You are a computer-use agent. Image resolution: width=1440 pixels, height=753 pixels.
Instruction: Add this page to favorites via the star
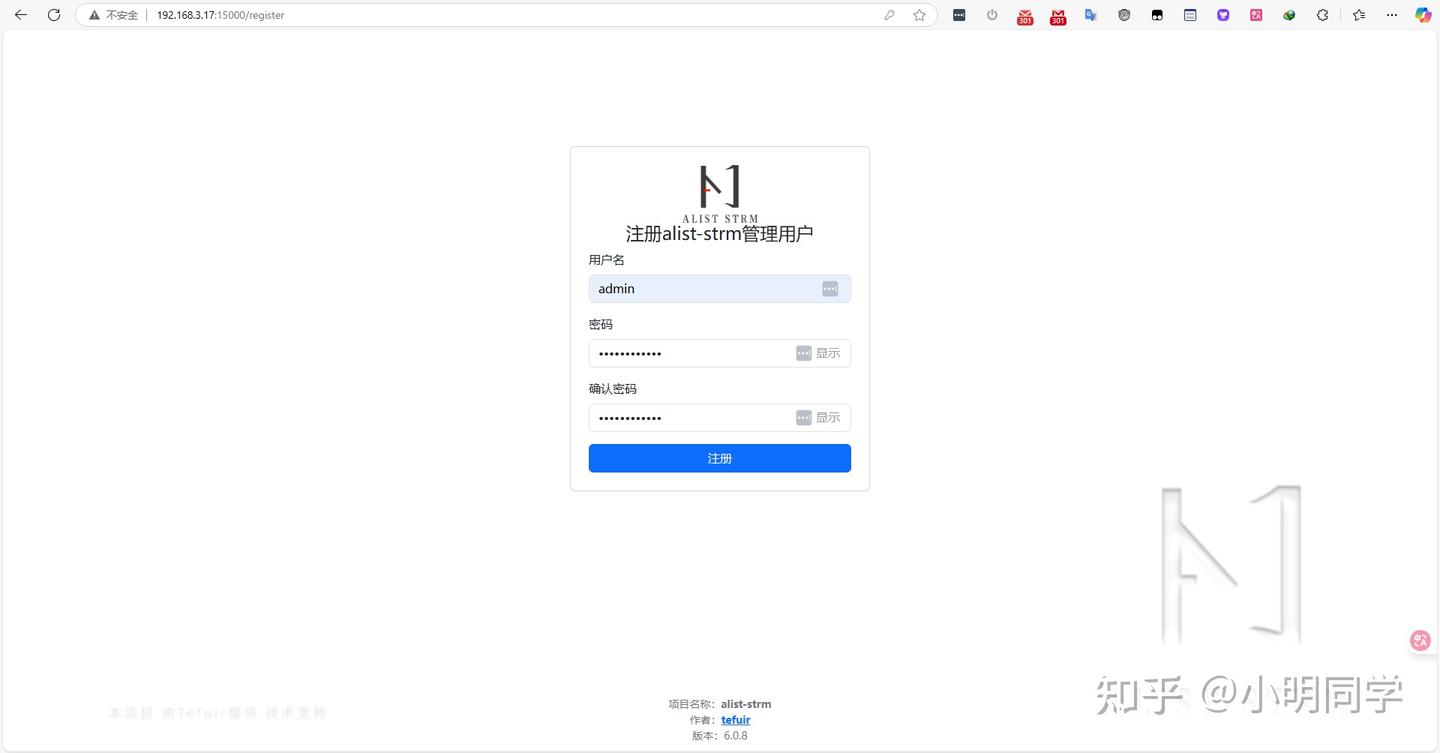(918, 15)
